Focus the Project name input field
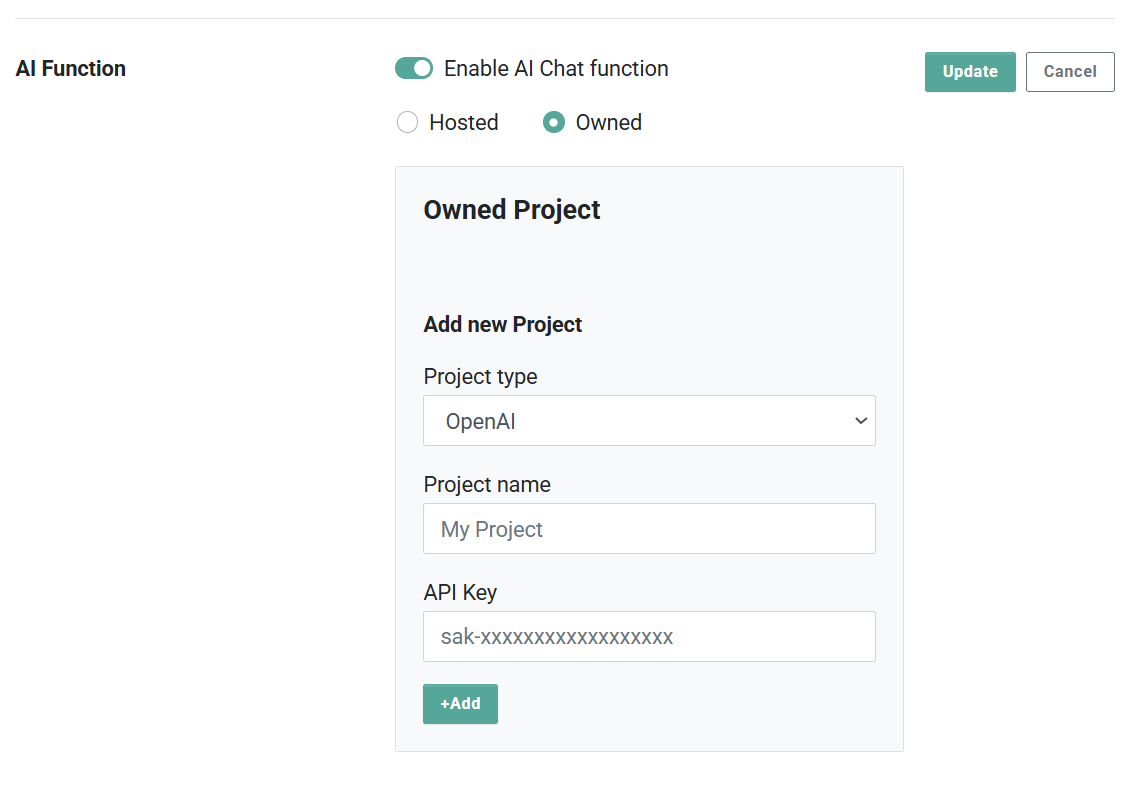1131x801 pixels. (x=649, y=529)
